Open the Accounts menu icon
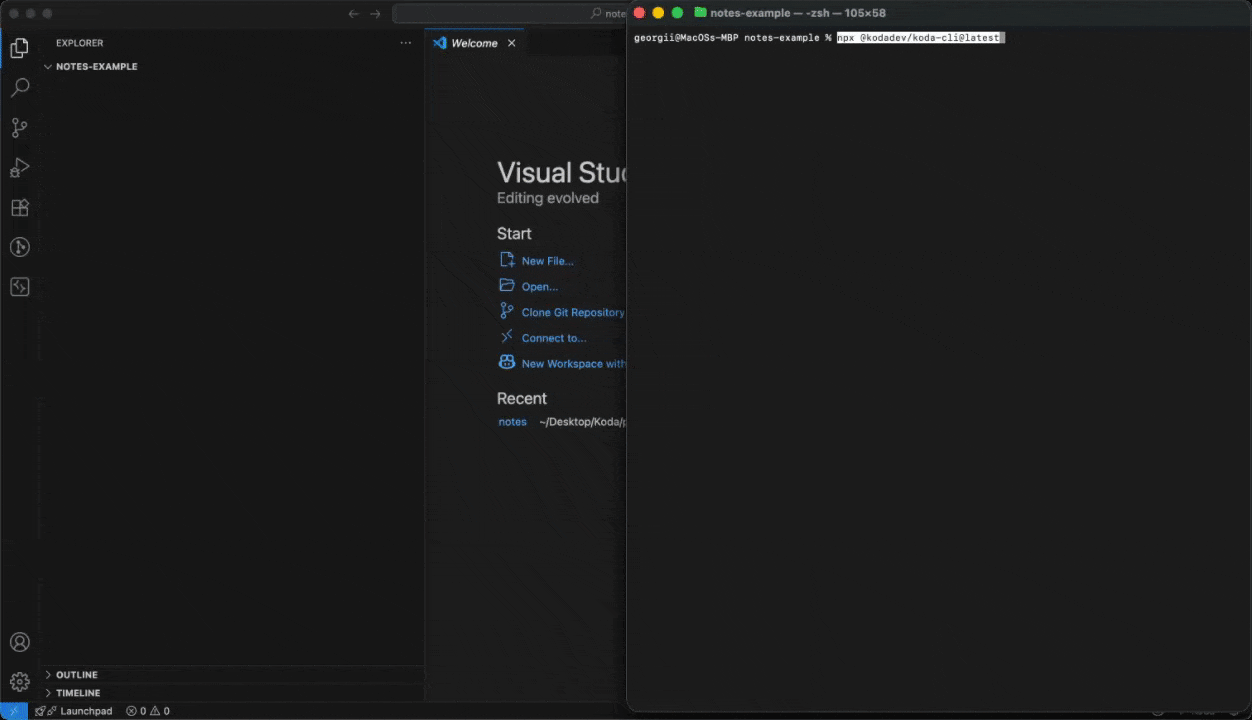This screenshot has height=720, width=1252. click(20, 642)
